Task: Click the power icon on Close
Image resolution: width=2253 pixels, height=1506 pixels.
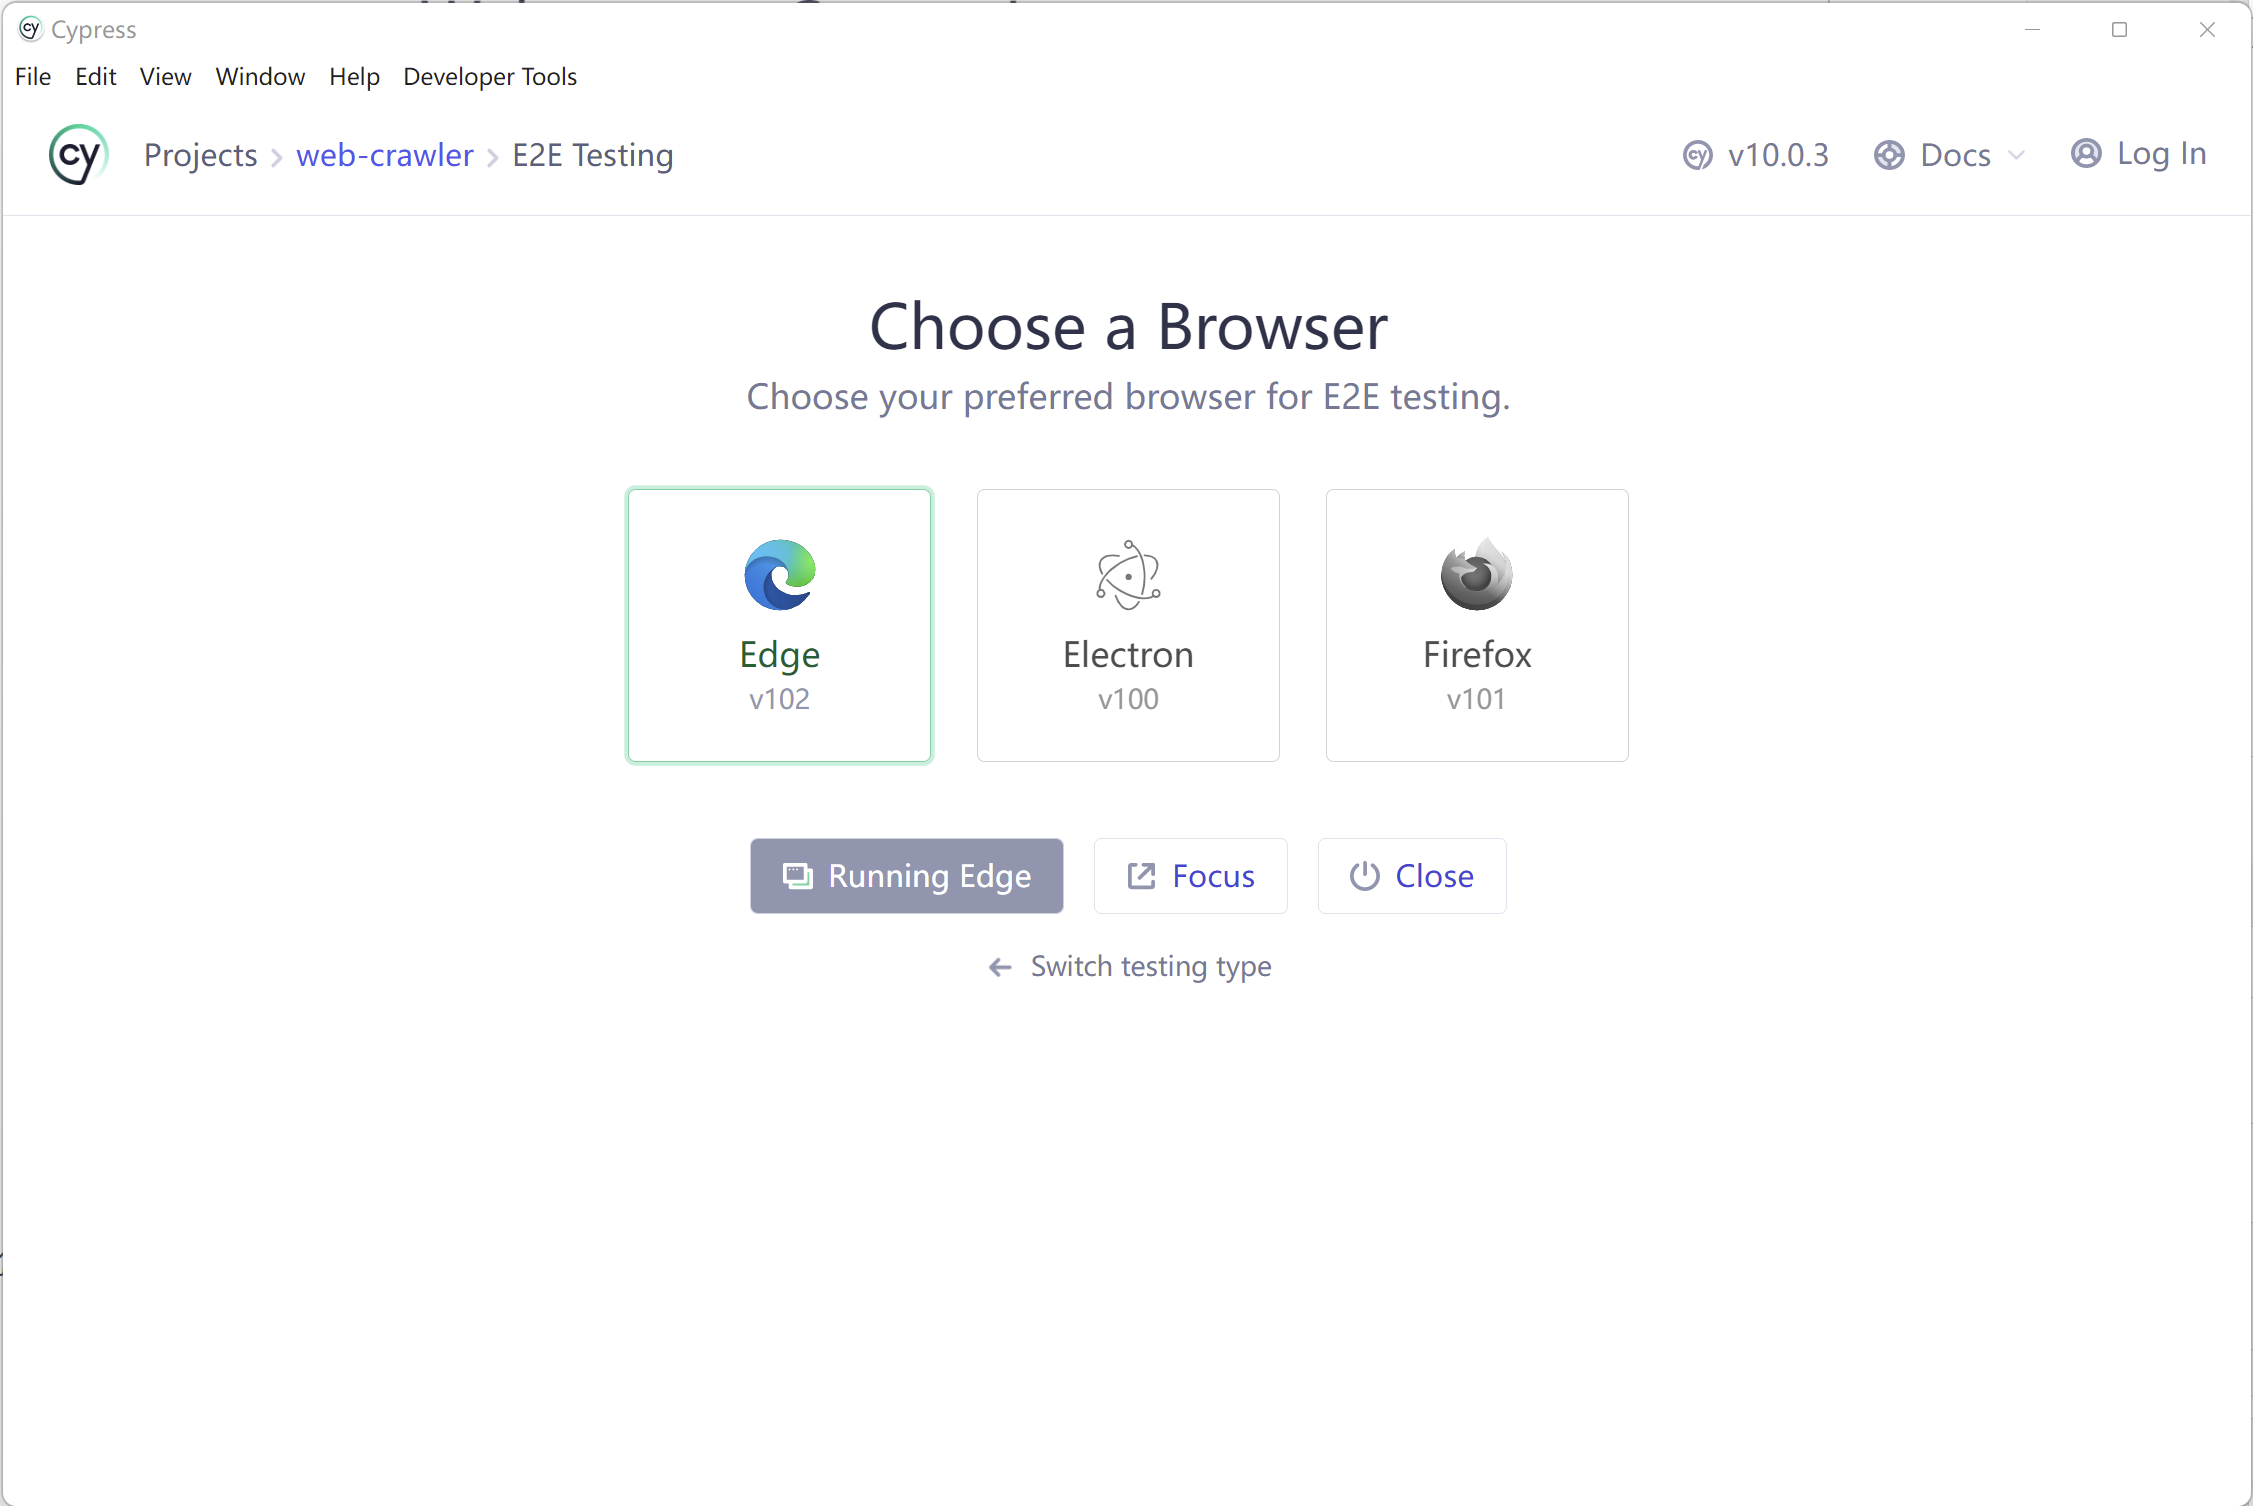Action: point(1365,876)
